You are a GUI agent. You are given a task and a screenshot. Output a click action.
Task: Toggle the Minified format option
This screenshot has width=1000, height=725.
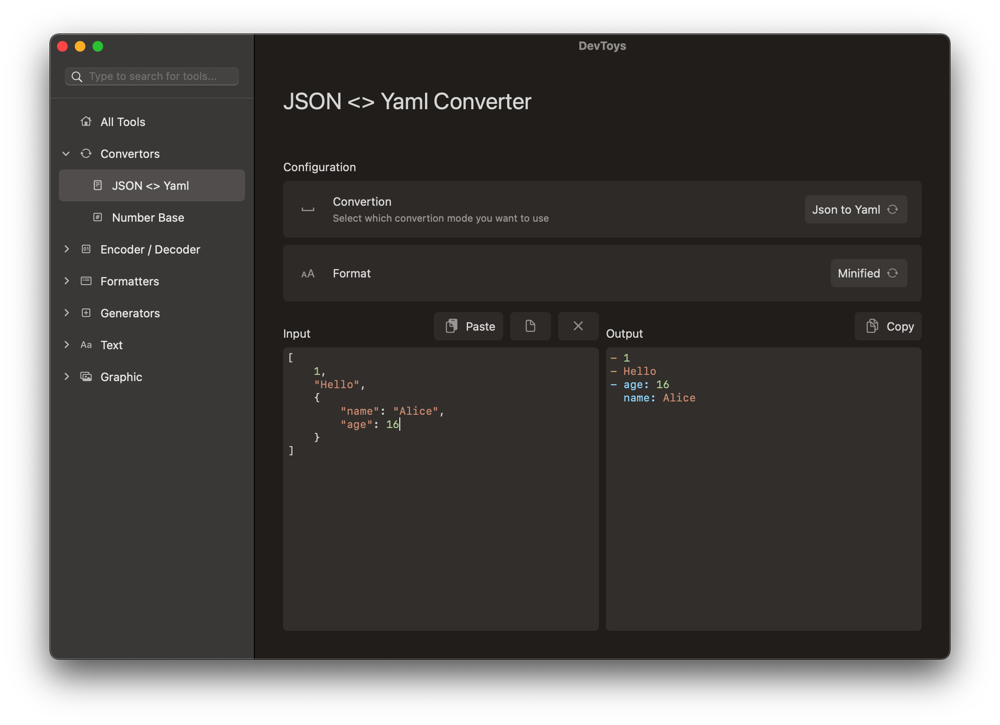point(868,273)
